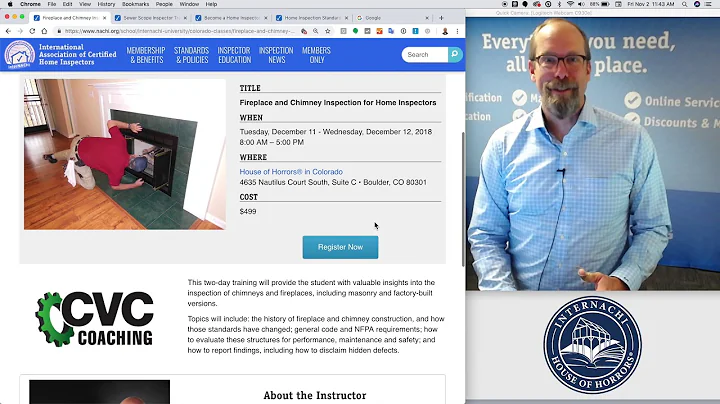Reload the current page
This screenshot has width=720, height=404.
point(32,31)
